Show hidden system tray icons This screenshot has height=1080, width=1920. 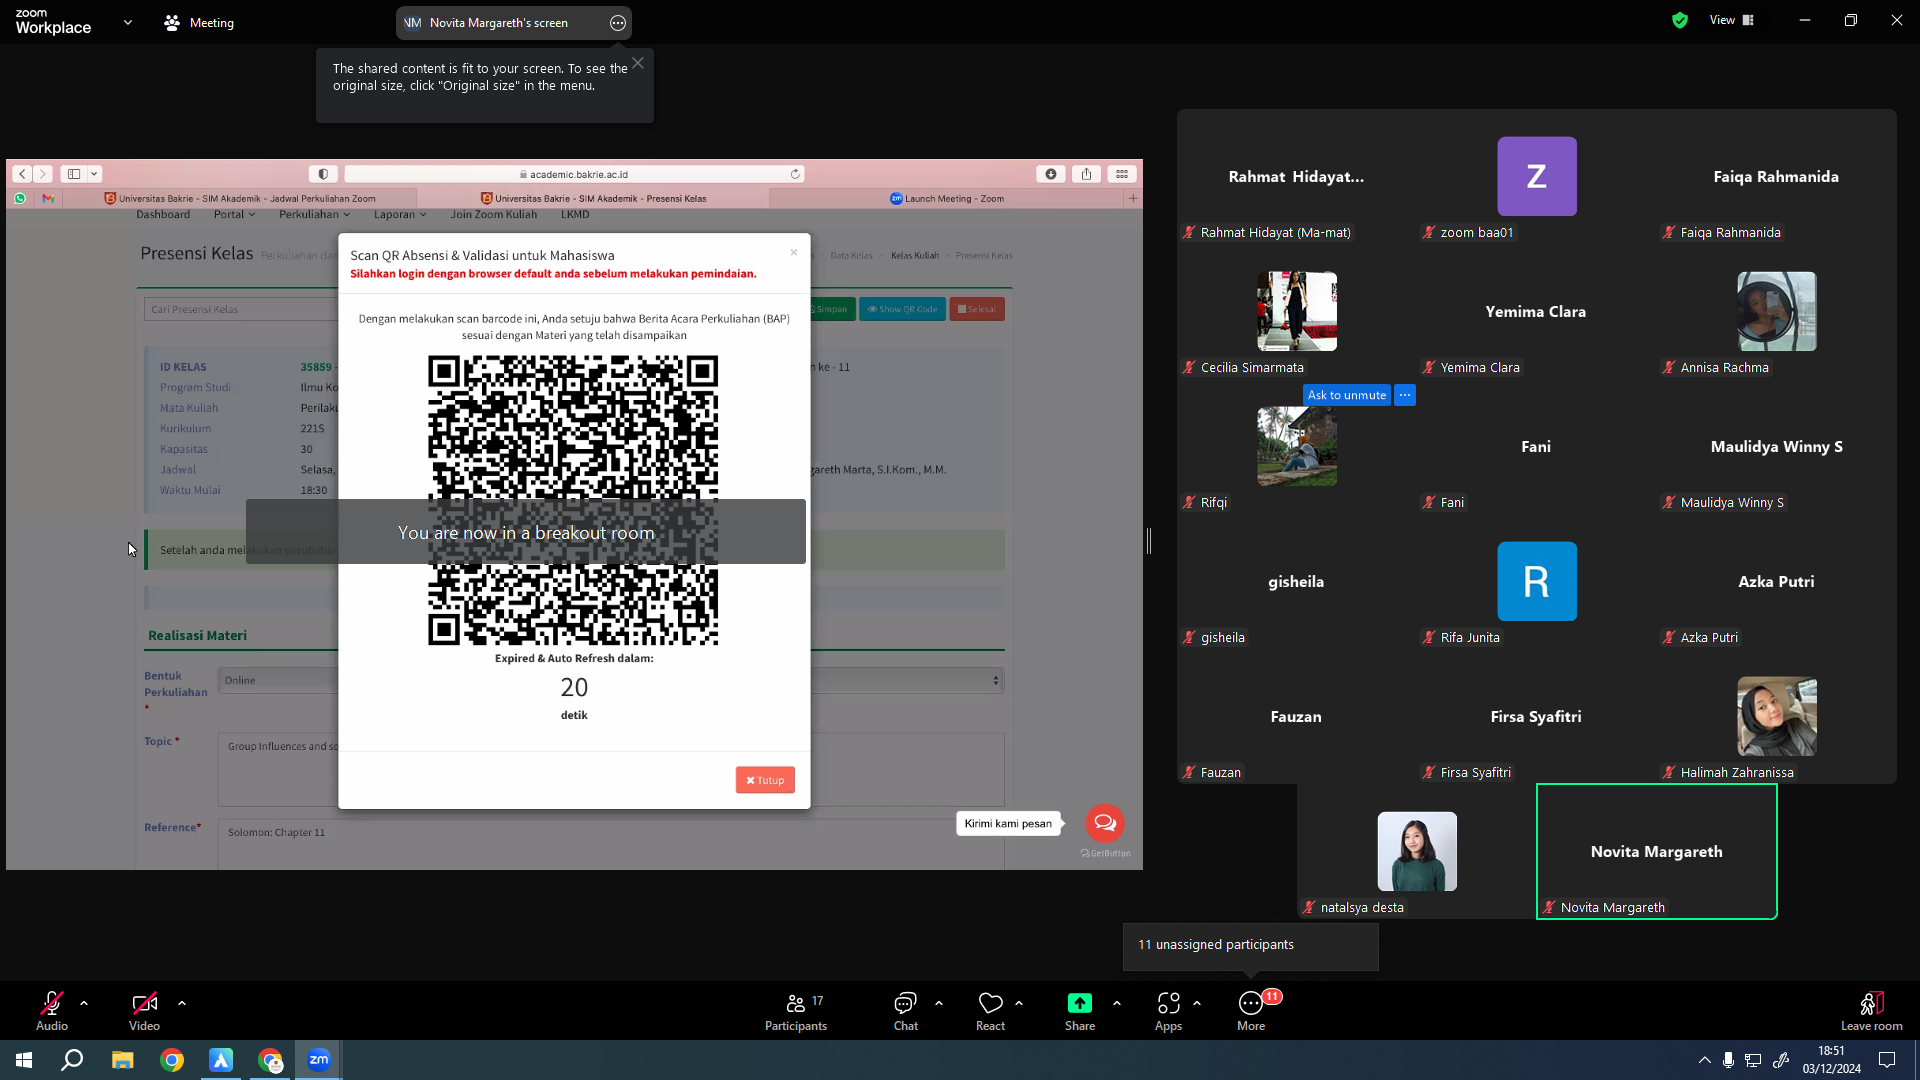1704,1060
